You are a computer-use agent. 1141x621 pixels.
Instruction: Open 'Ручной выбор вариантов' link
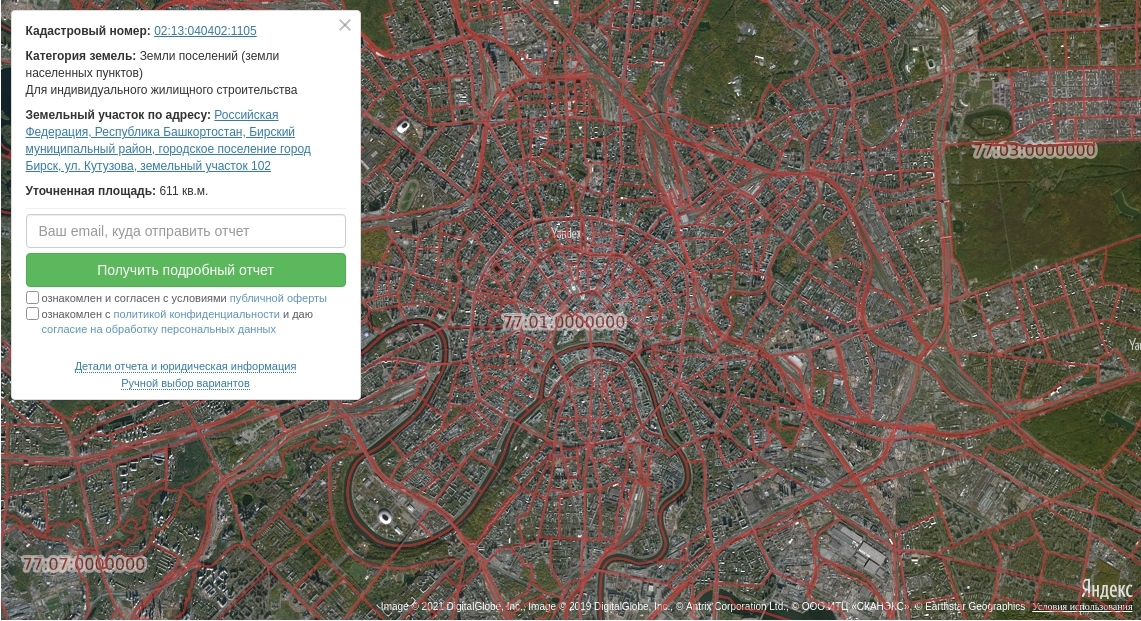coord(186,384)
